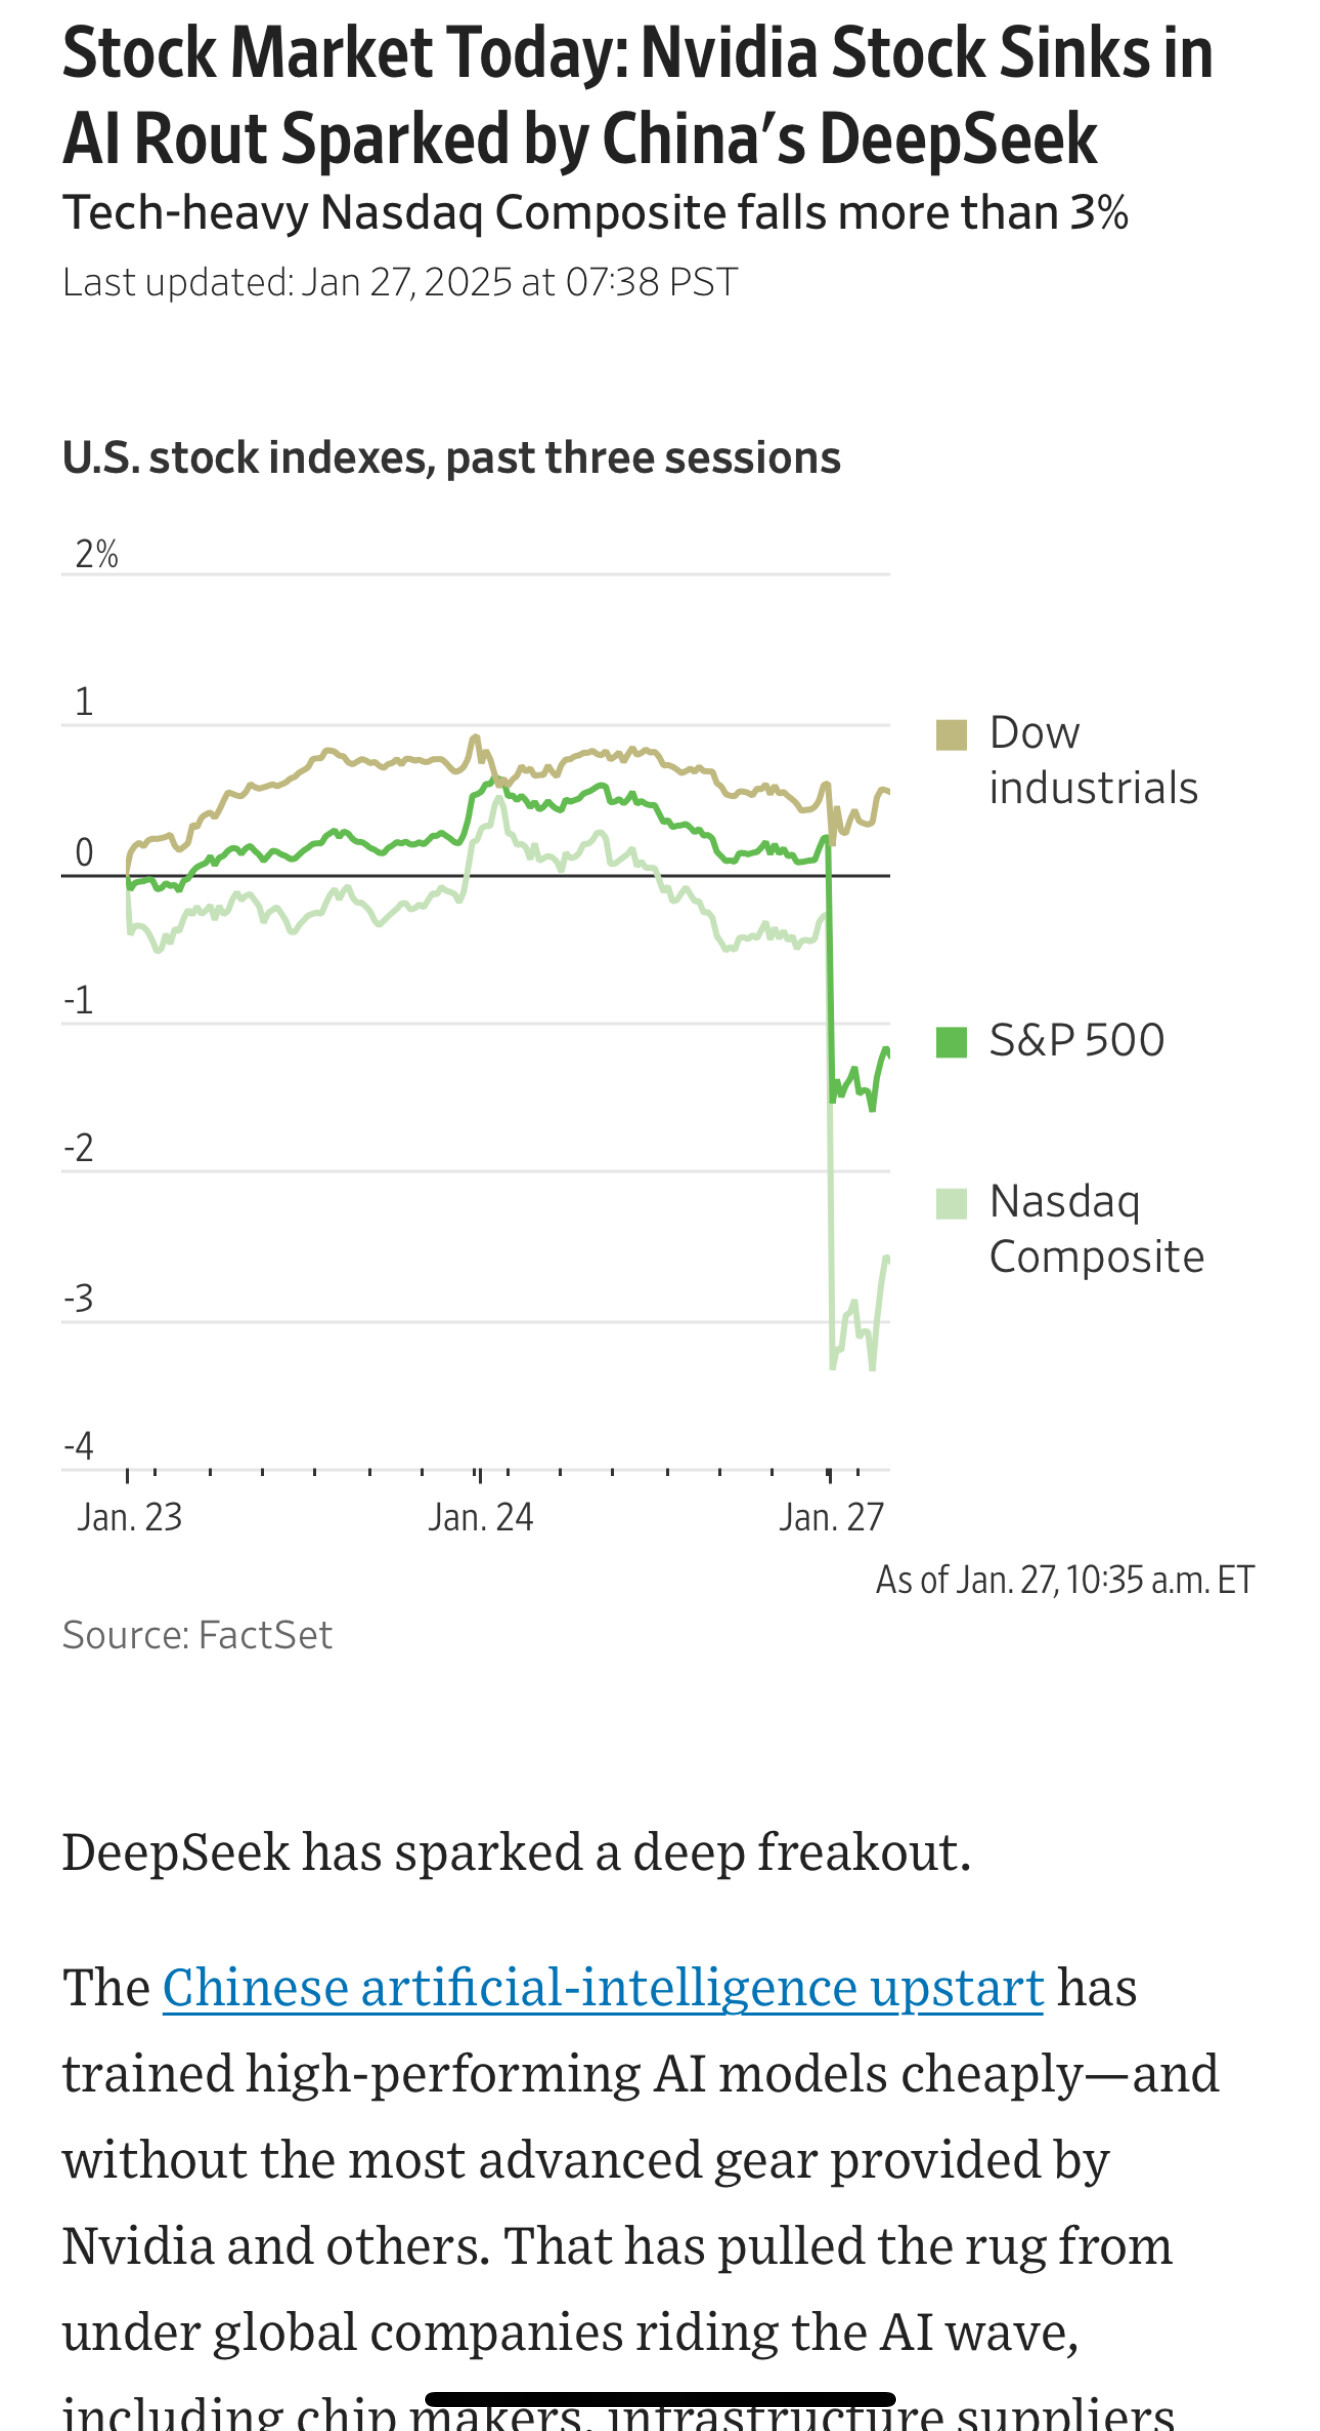Select the S&P 500 legend label
The height and width of the screenshot is (2431, 1320).
pyautogui.click(x=1077, y=1040)
